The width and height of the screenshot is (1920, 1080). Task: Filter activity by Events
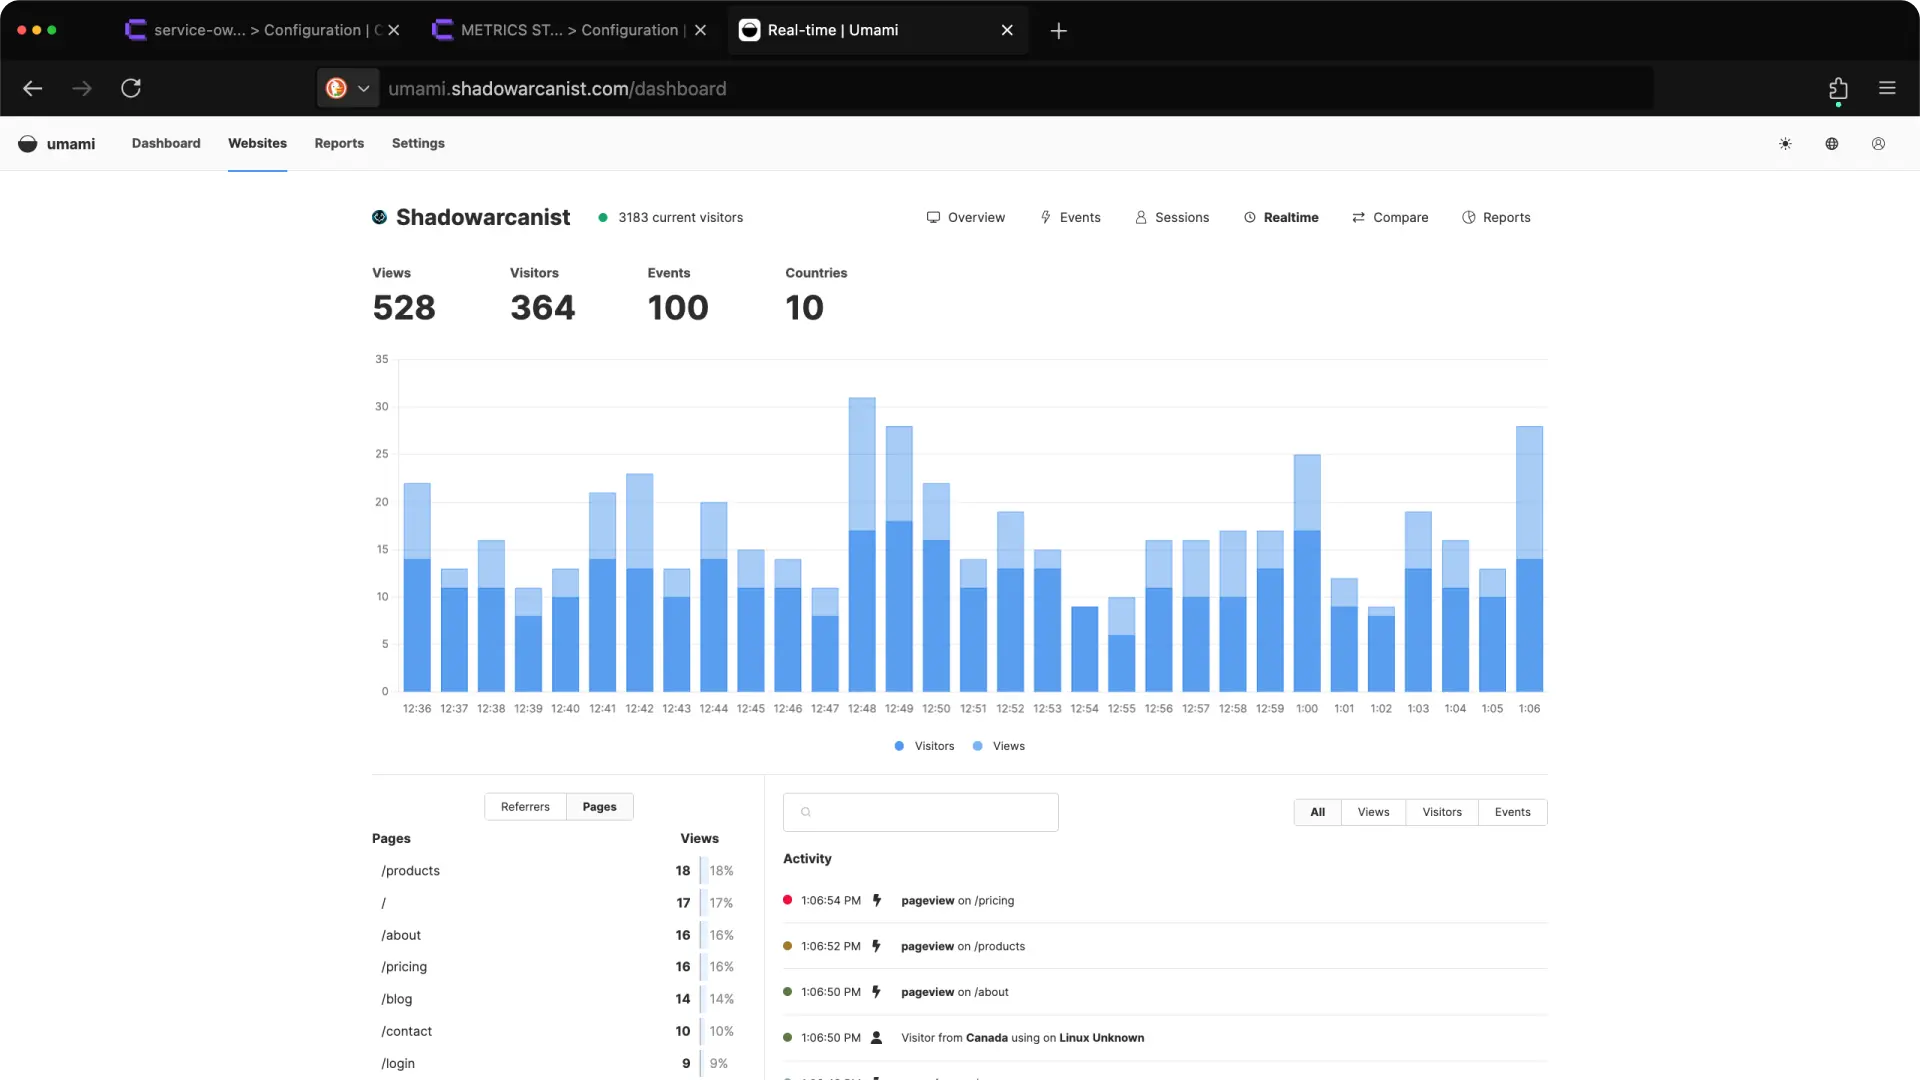tap(1512, 812)
